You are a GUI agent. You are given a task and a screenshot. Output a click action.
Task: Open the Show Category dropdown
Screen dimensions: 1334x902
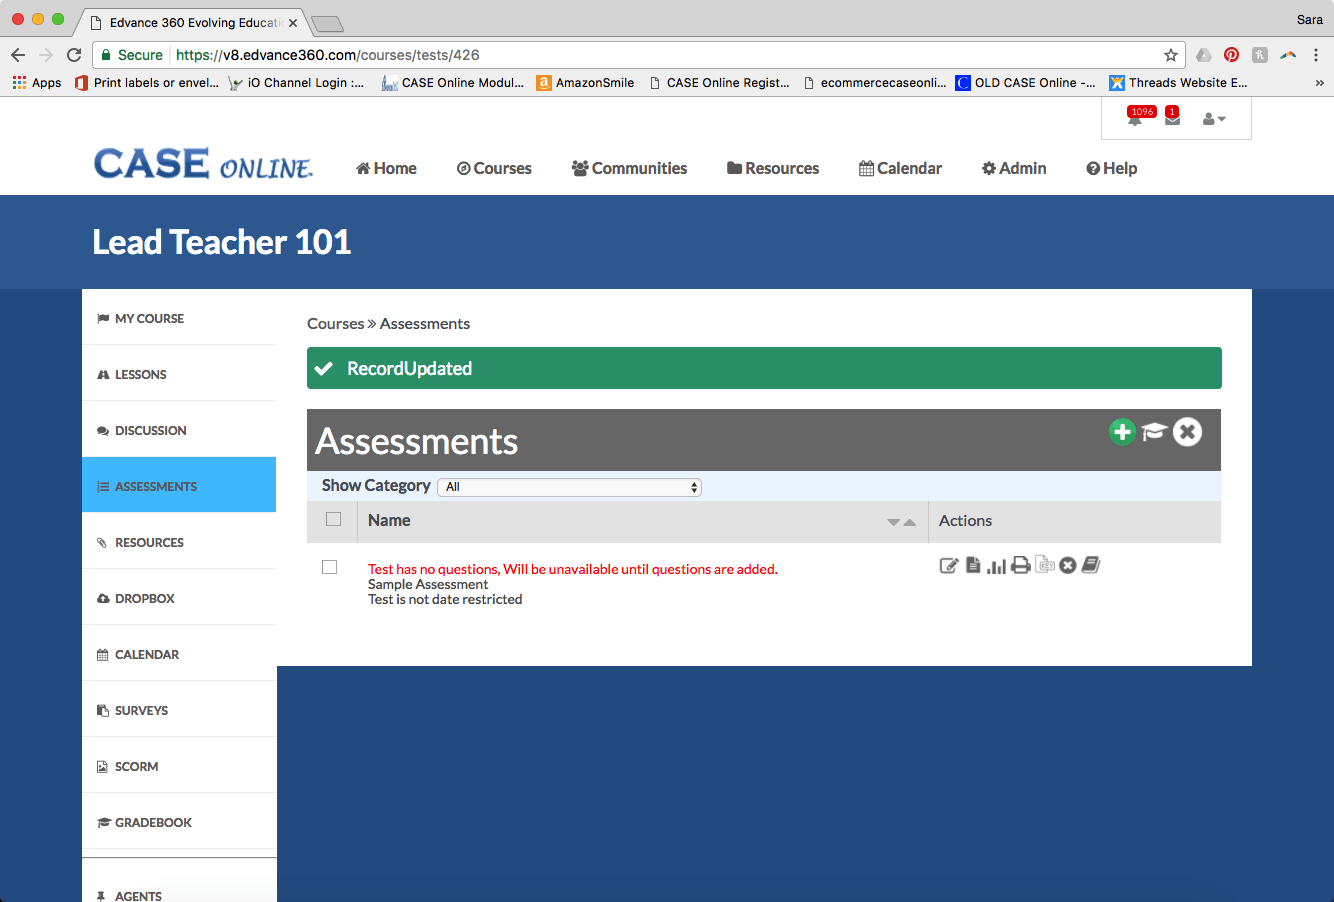[570, 487]
